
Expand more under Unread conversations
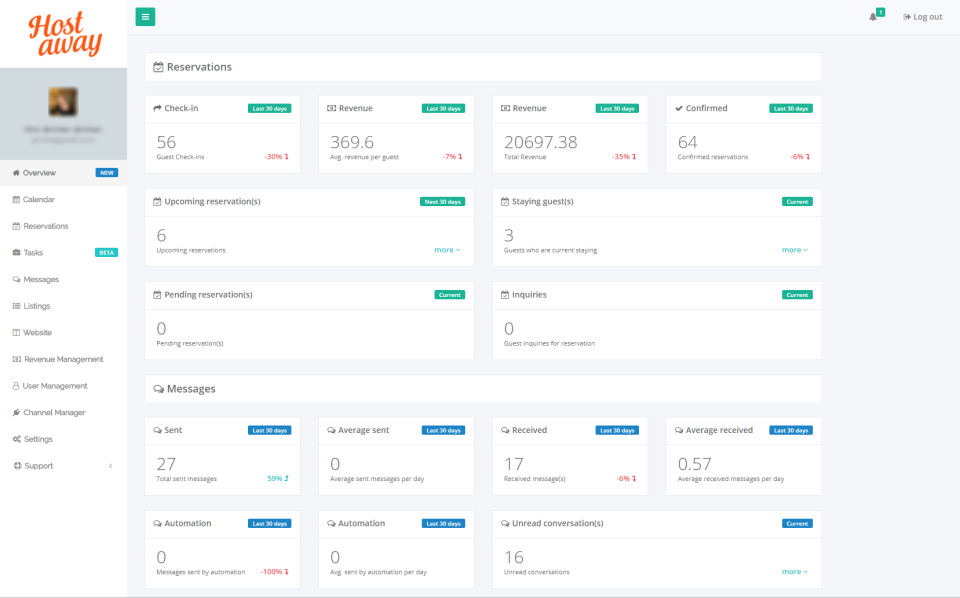[795, 572]
